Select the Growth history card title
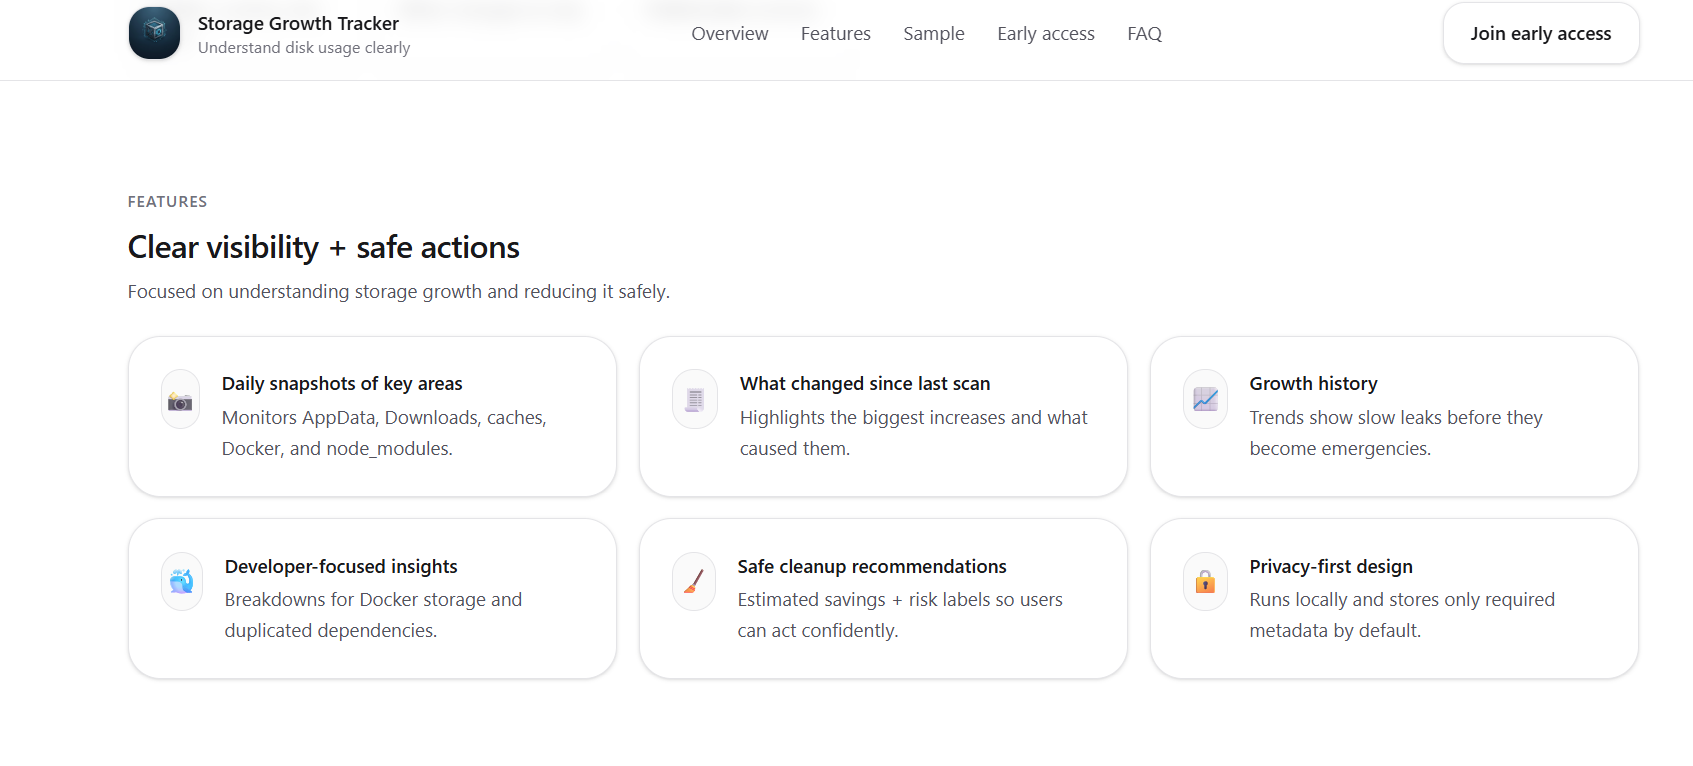1693x766 pixels. pyautogui.click(x=1313, y=384)
